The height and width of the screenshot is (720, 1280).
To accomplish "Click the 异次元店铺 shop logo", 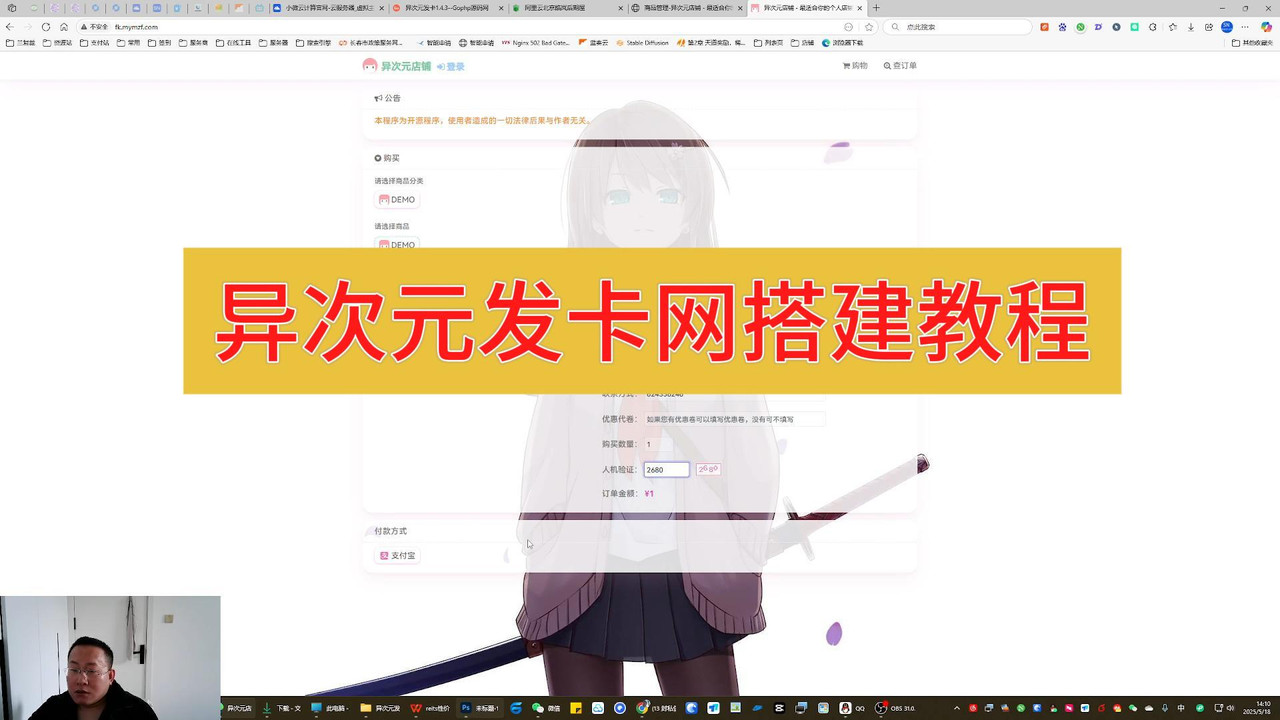I will [x=397, y=66].
